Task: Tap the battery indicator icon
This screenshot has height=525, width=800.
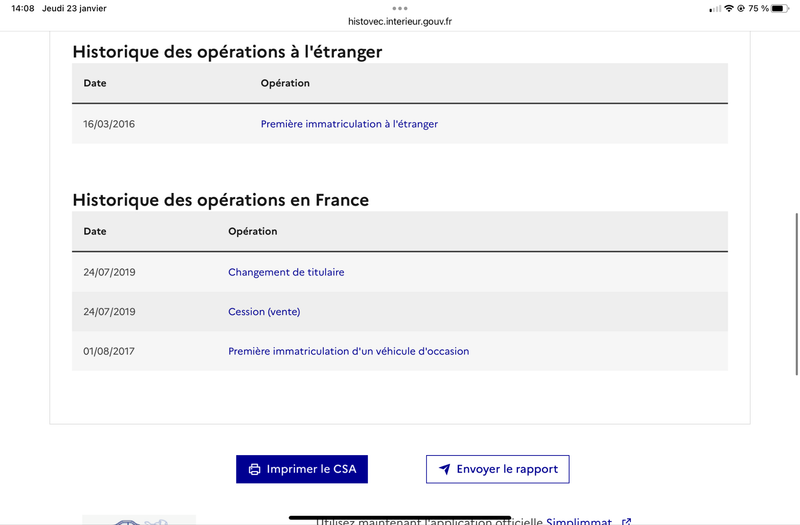Action: pos(780,8)
